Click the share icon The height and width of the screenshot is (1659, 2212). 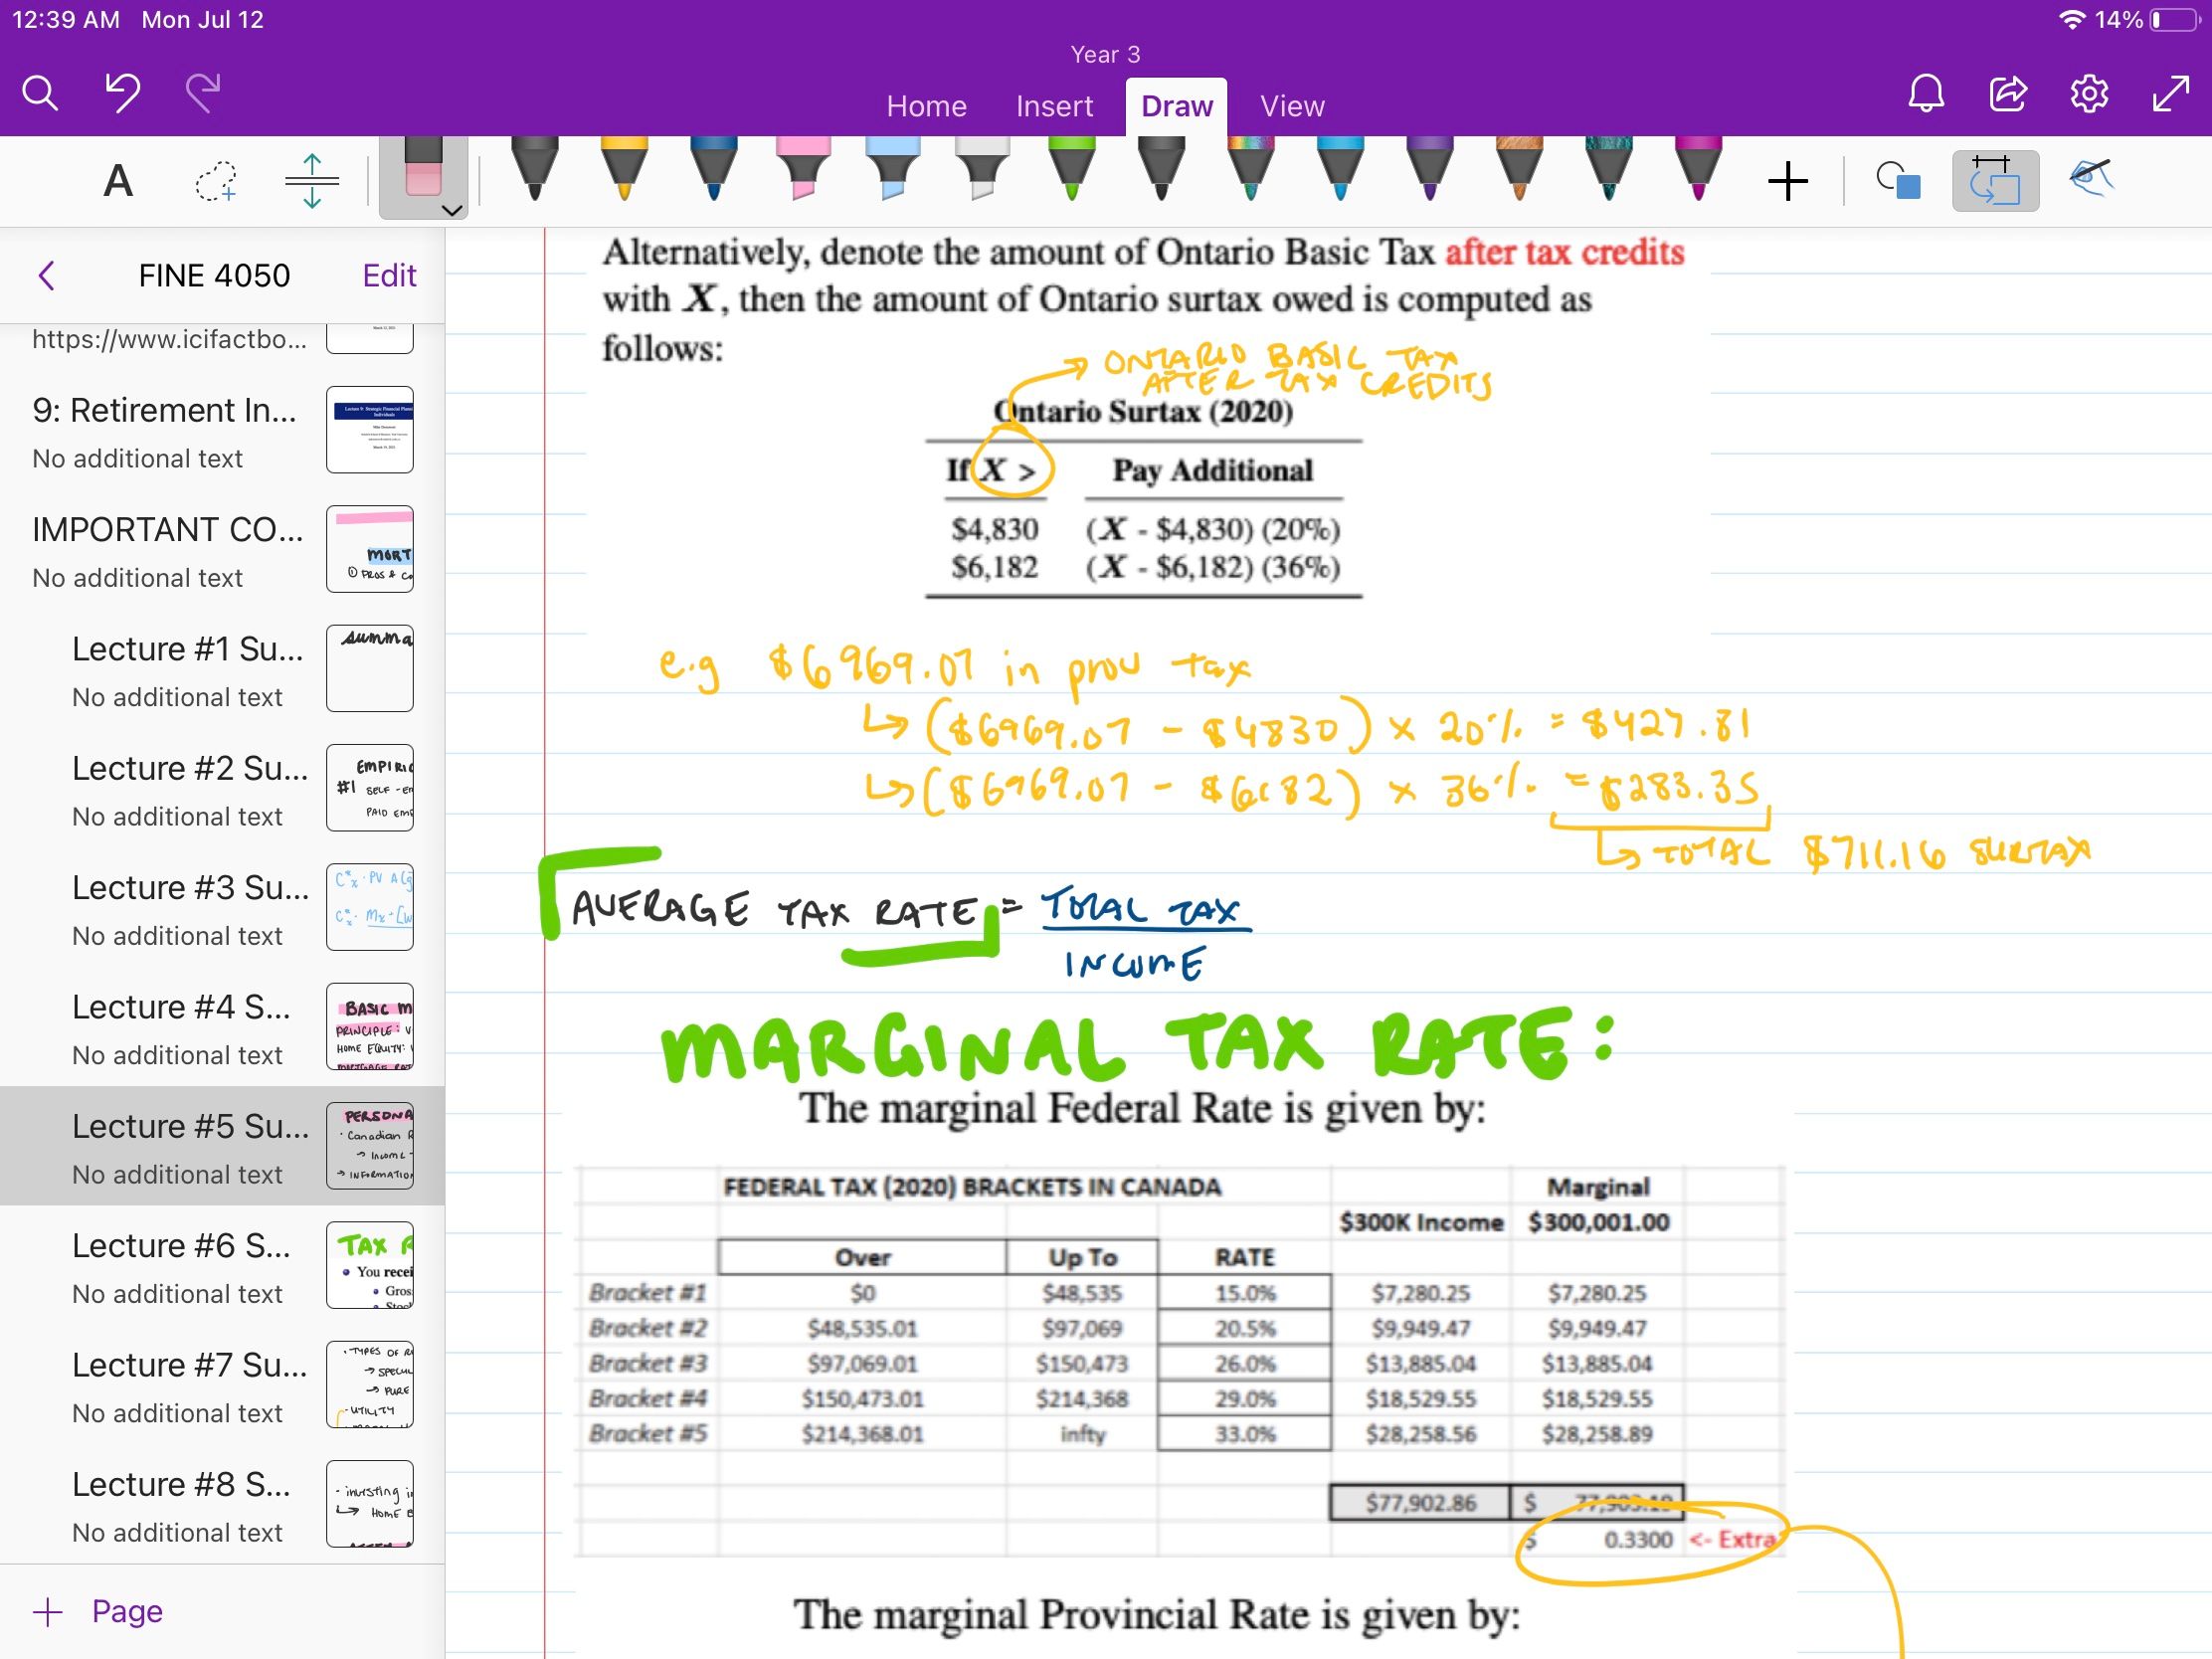(2008, 101)
